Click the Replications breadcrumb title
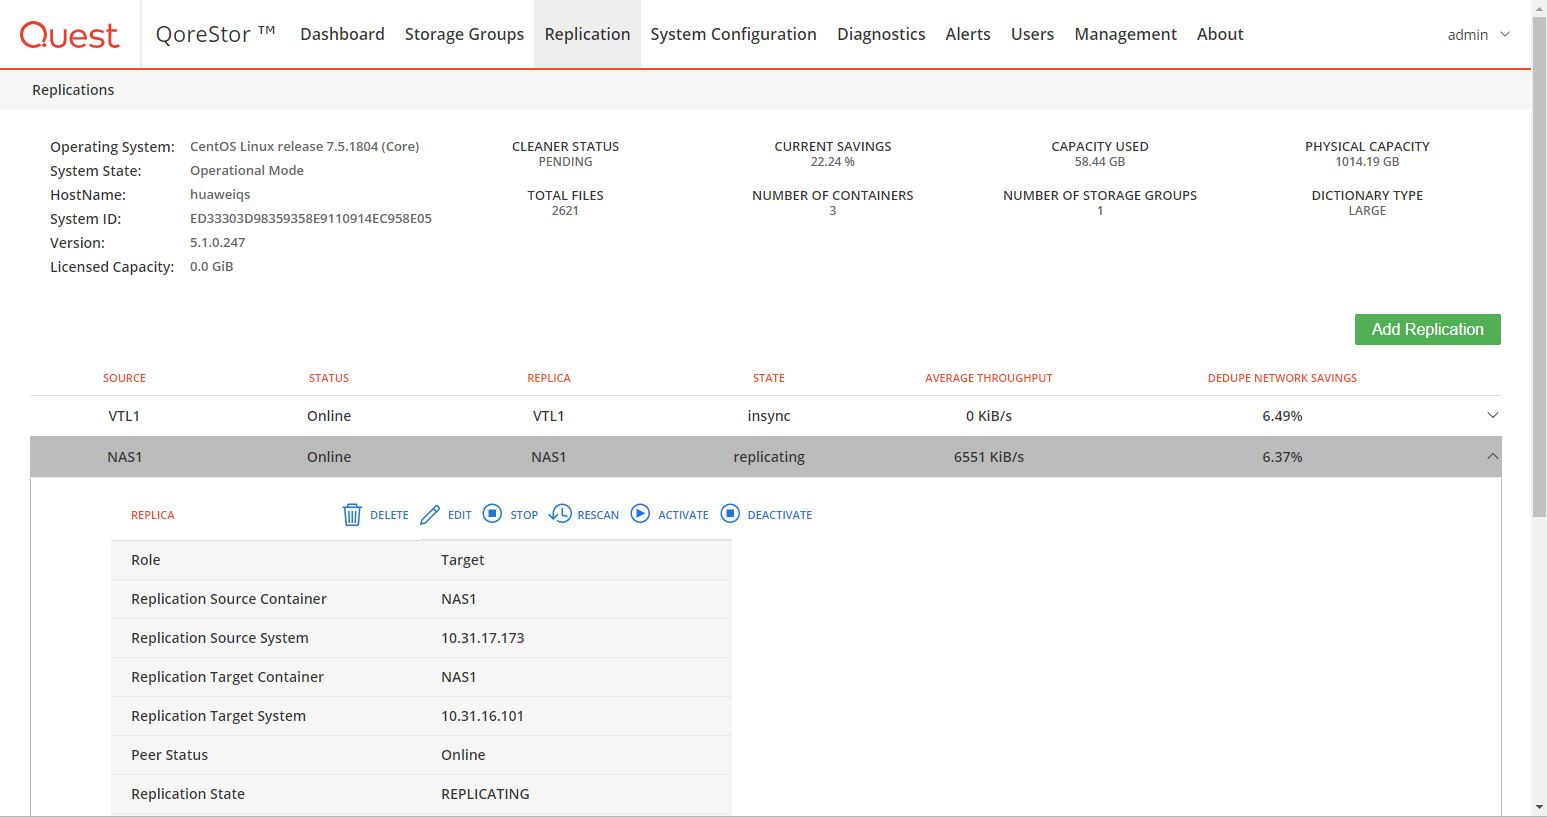 click(73, 90)
